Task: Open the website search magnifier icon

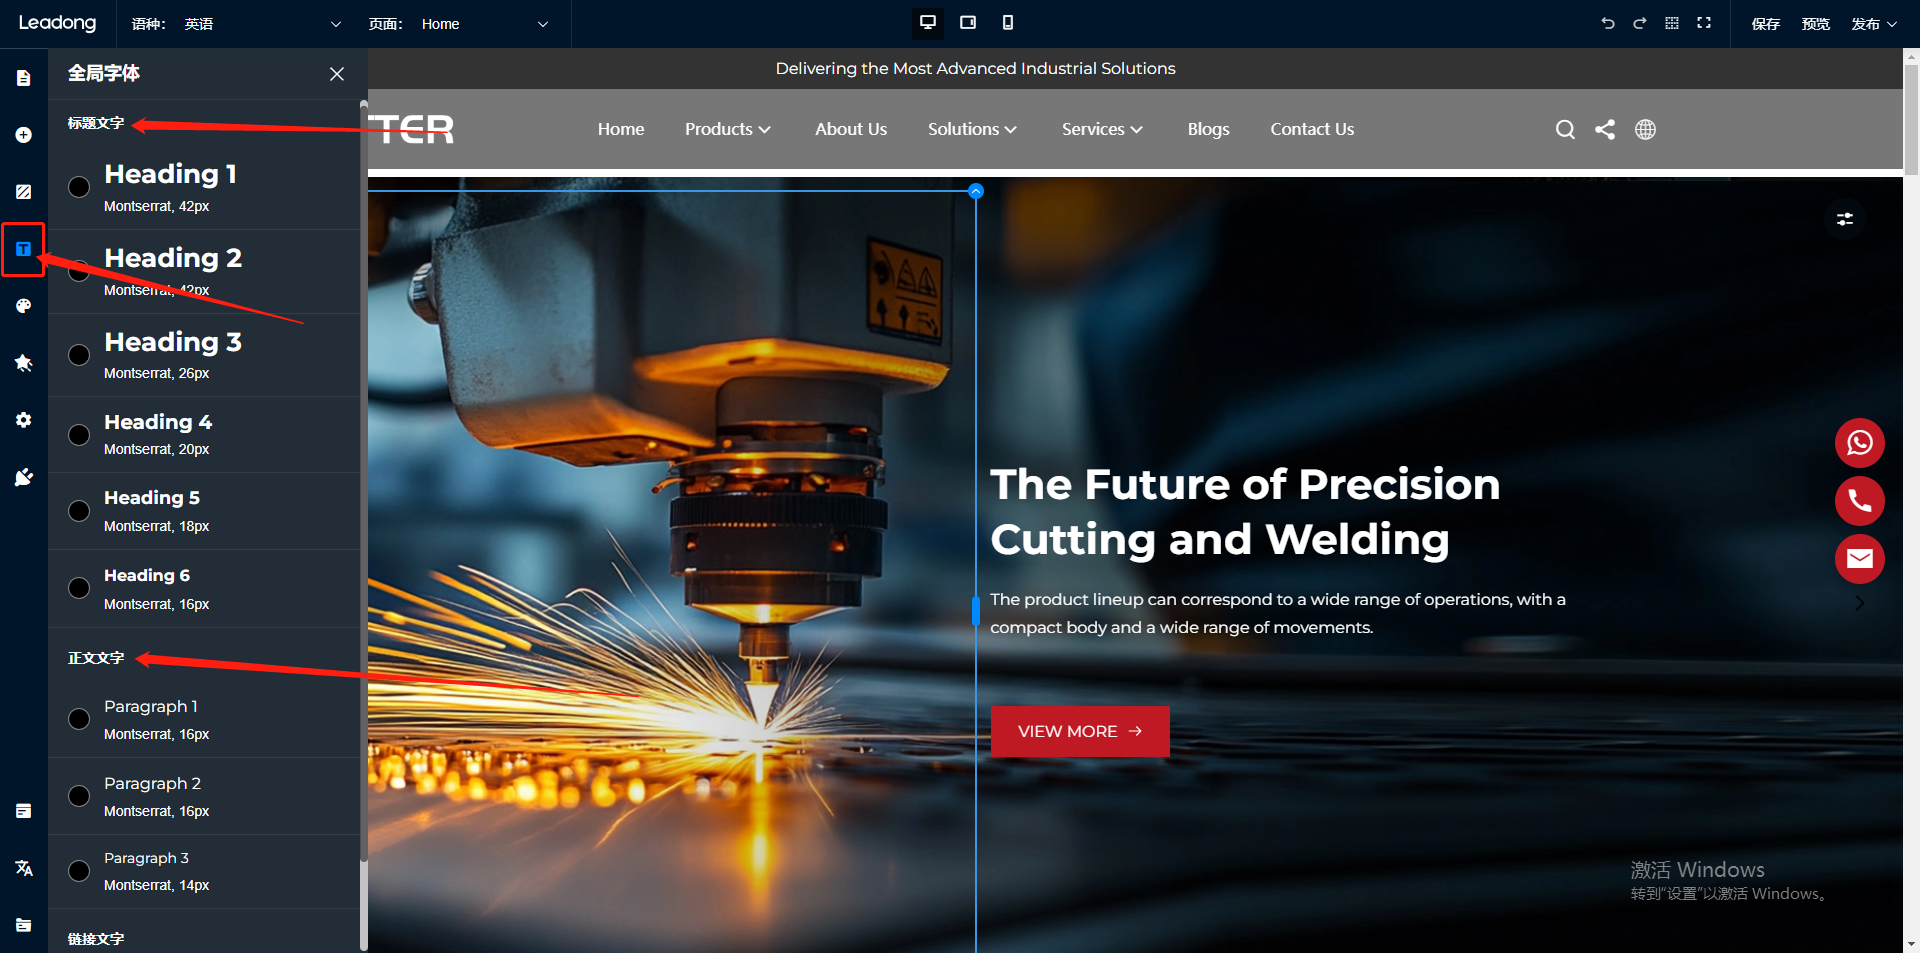Action: pos(1565,130)
